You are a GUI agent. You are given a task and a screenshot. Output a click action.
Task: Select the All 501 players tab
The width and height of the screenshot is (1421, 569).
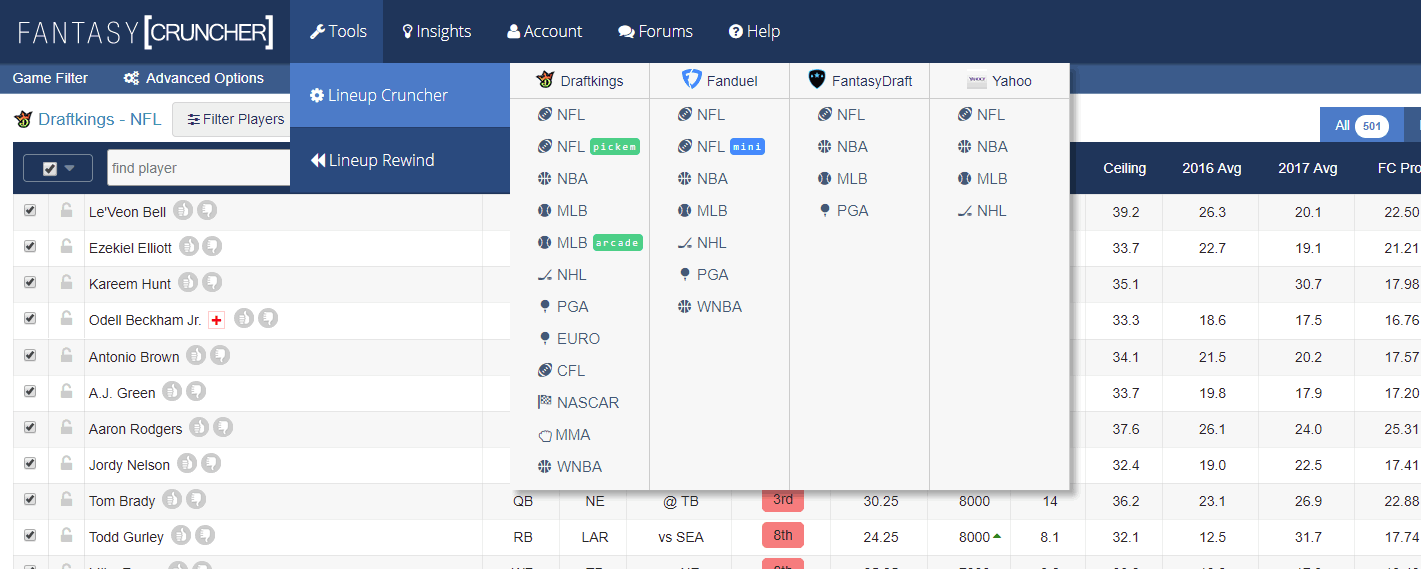[x=1361, y=126]
